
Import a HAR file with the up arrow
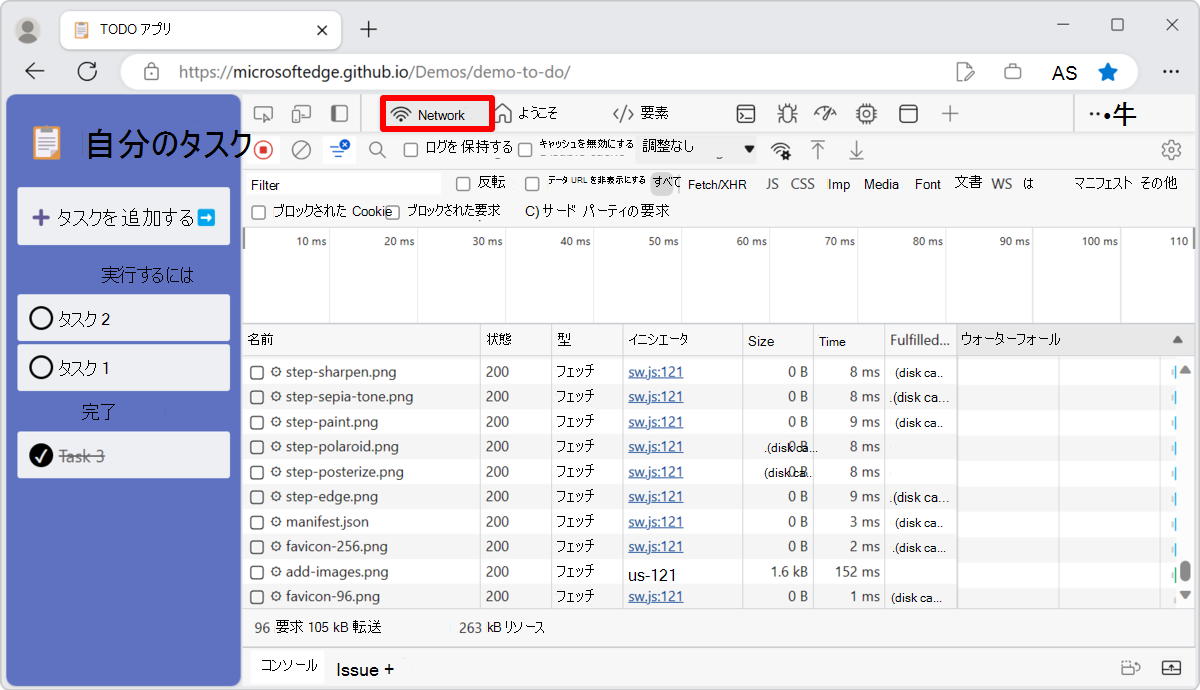click(818, 148)
